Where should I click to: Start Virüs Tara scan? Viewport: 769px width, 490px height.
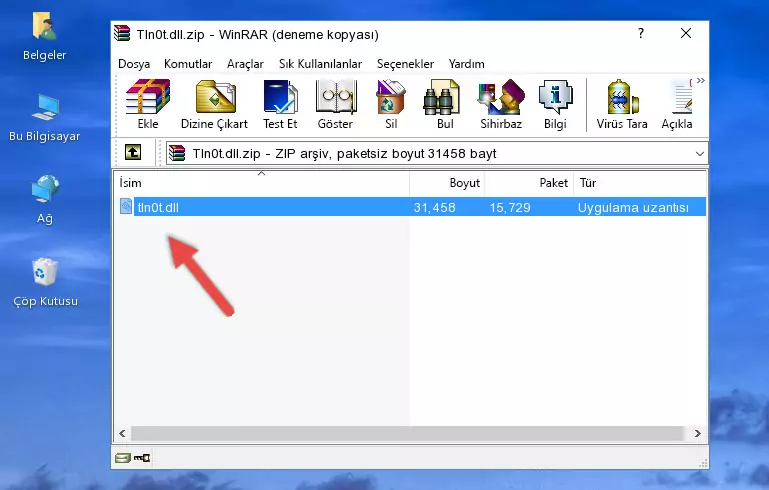point(622,104)
